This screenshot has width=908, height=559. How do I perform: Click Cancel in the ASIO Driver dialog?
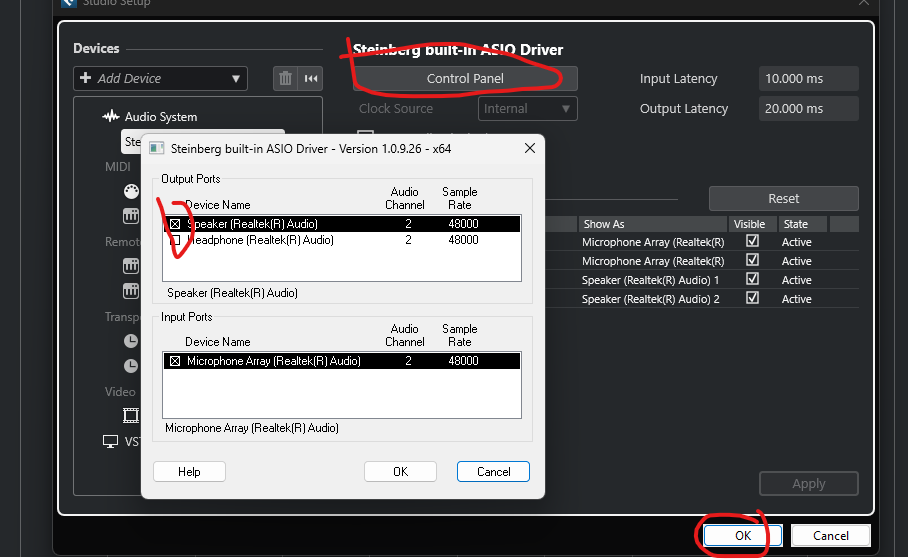[x=493, y=472]
